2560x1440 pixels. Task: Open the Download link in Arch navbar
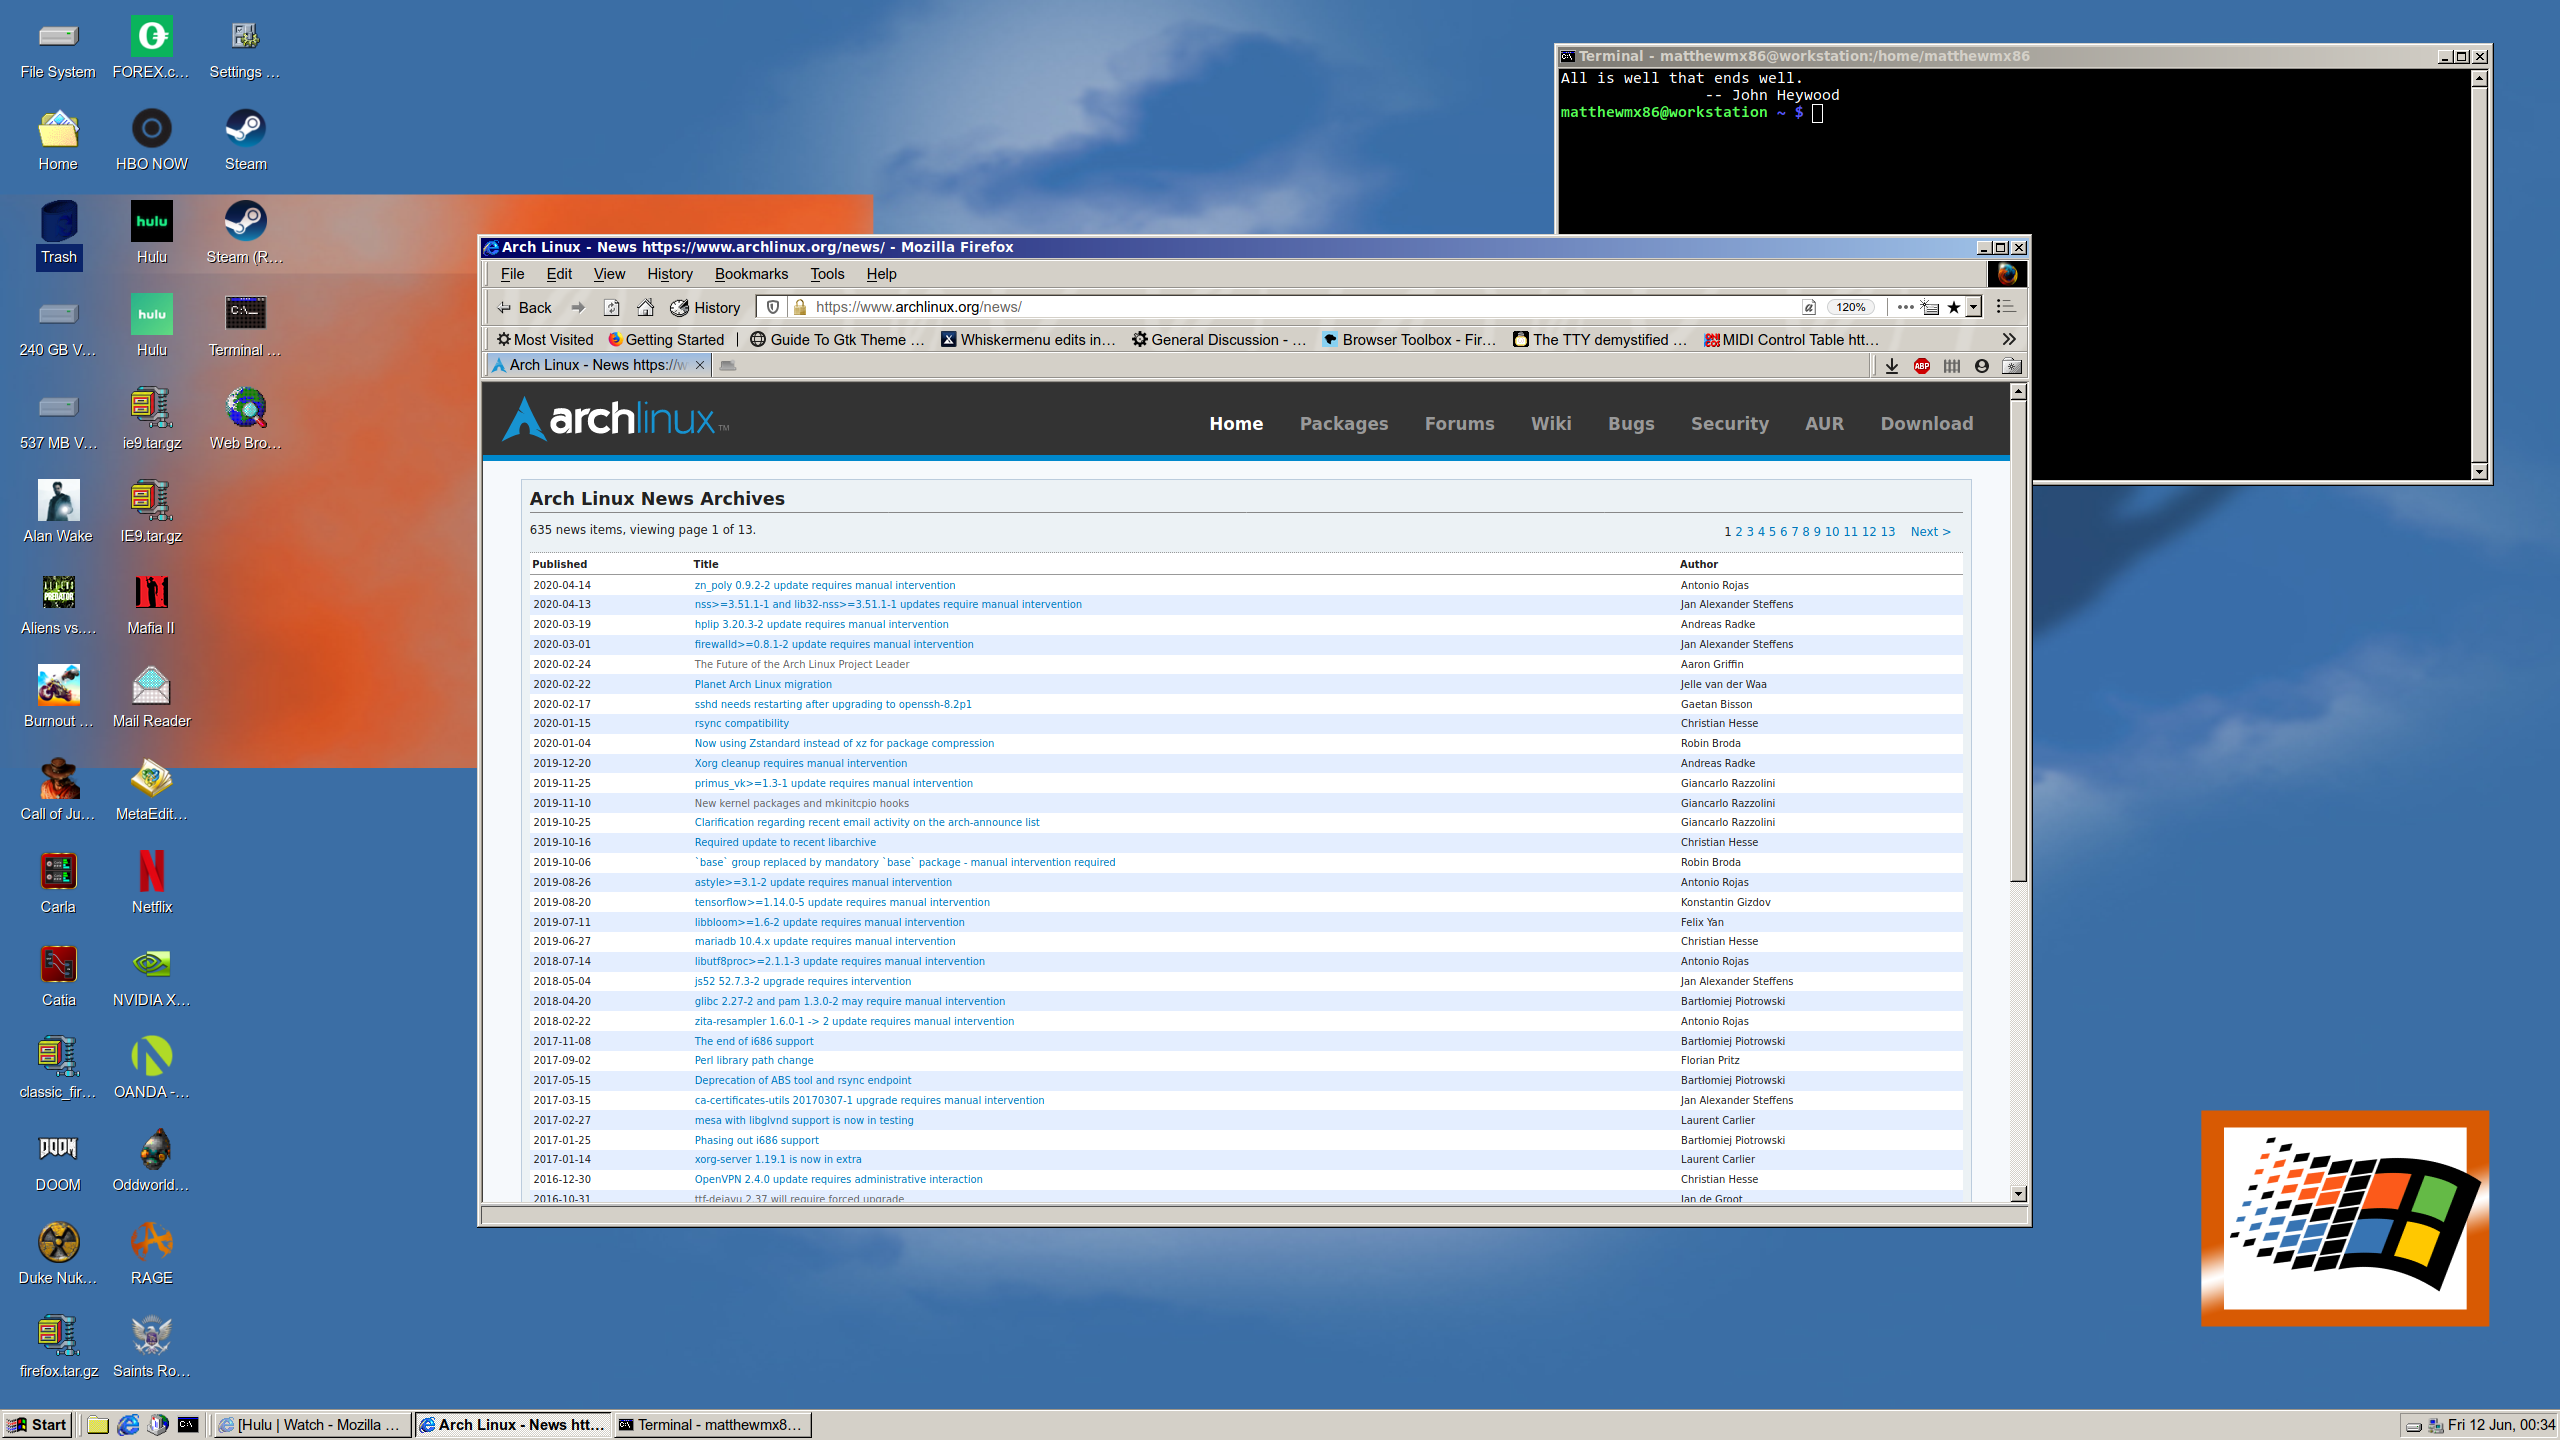click(1926, 423)
